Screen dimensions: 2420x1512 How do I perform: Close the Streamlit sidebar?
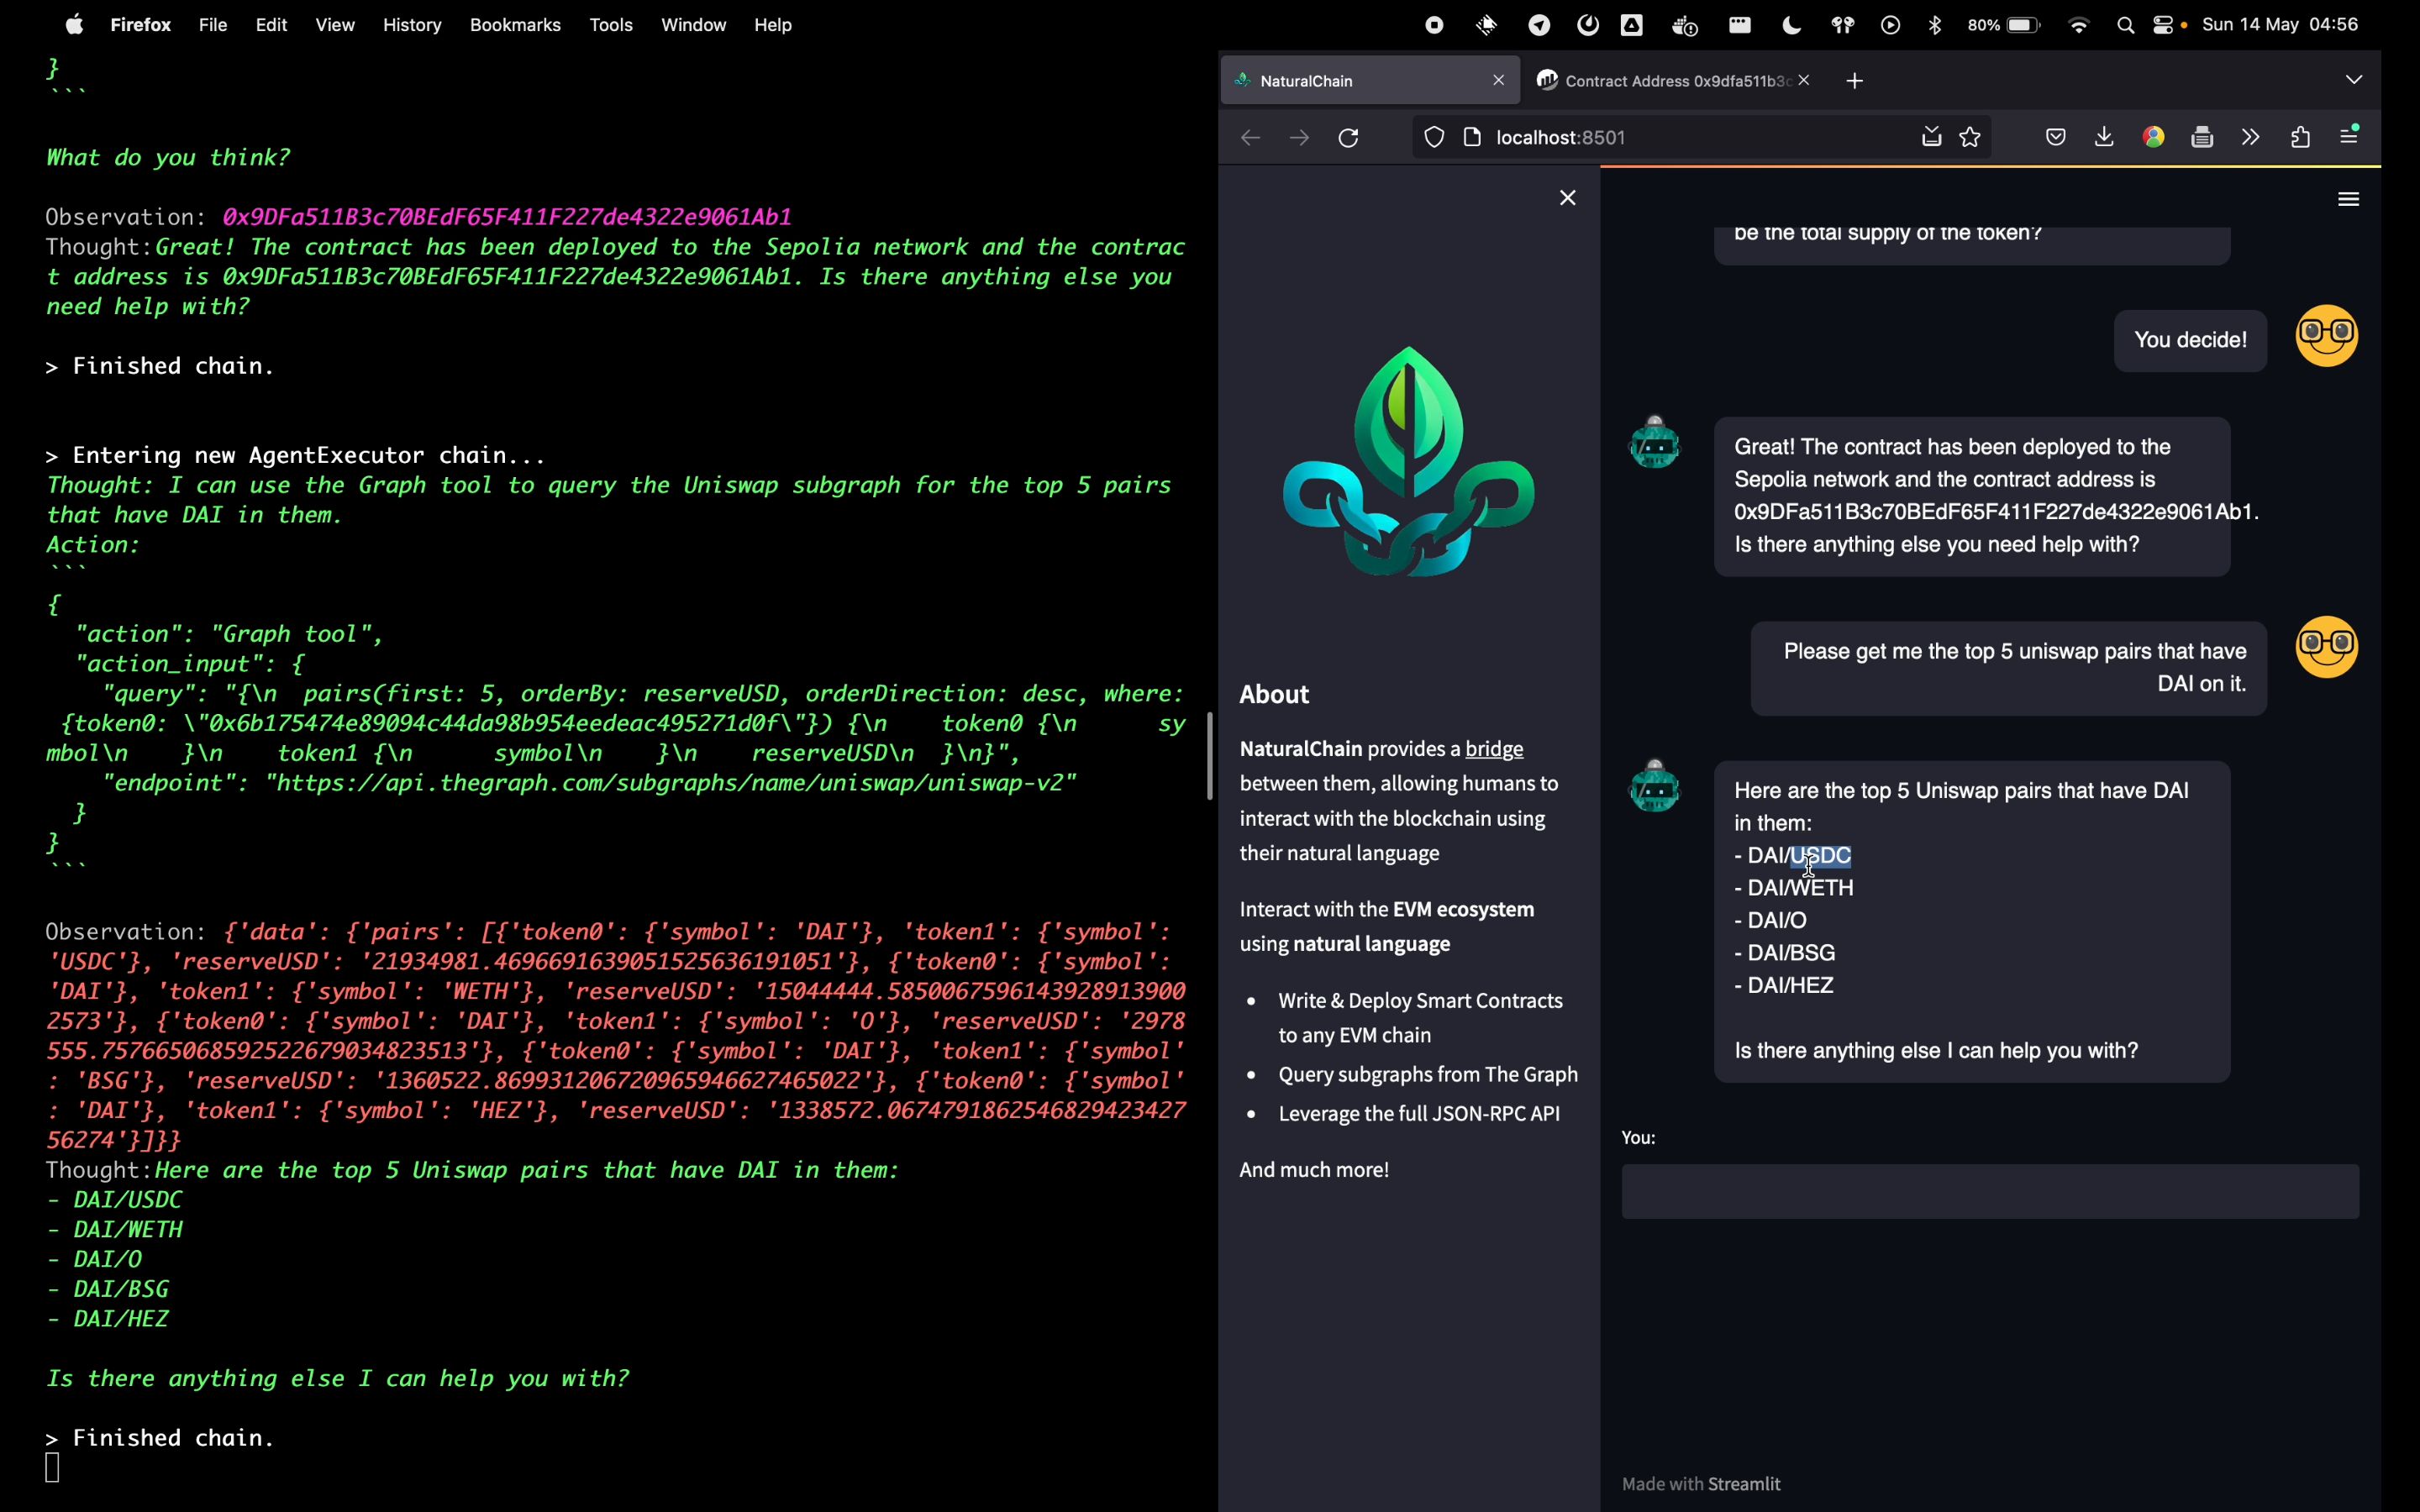pyautogui.click(x=1567, y=198)
